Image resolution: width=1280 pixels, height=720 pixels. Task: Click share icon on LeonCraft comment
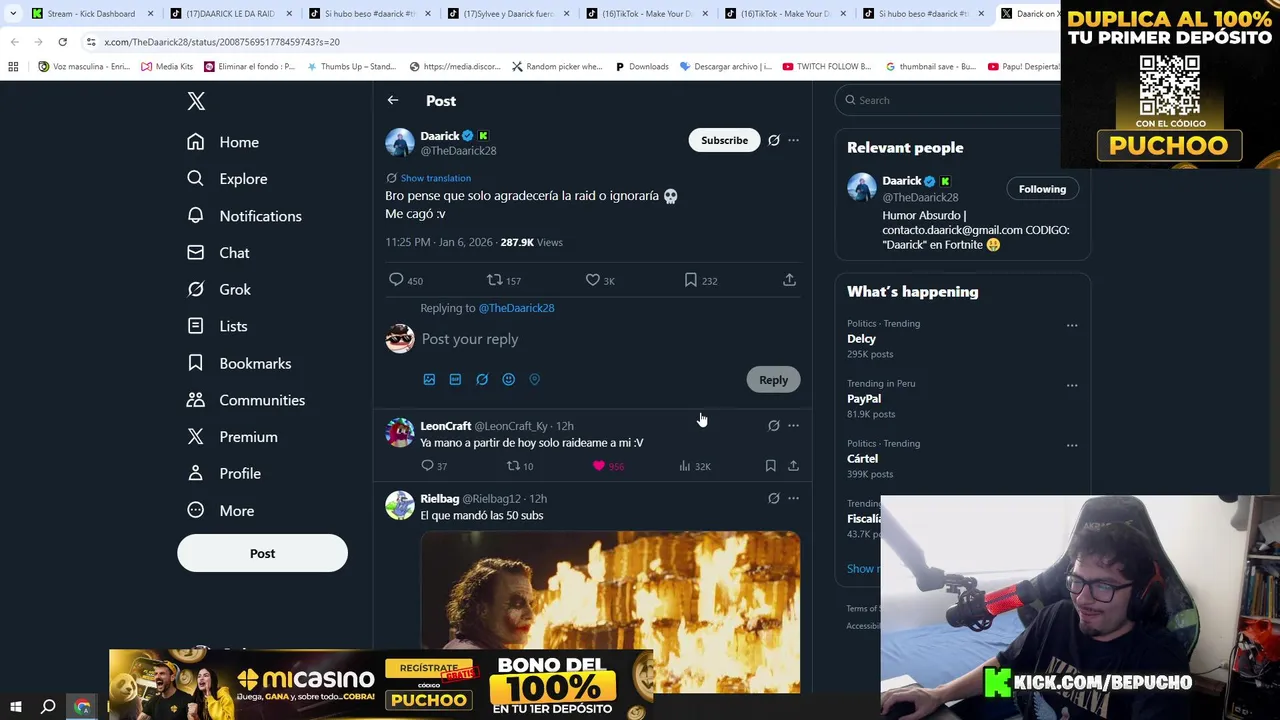tap(793, 466)
